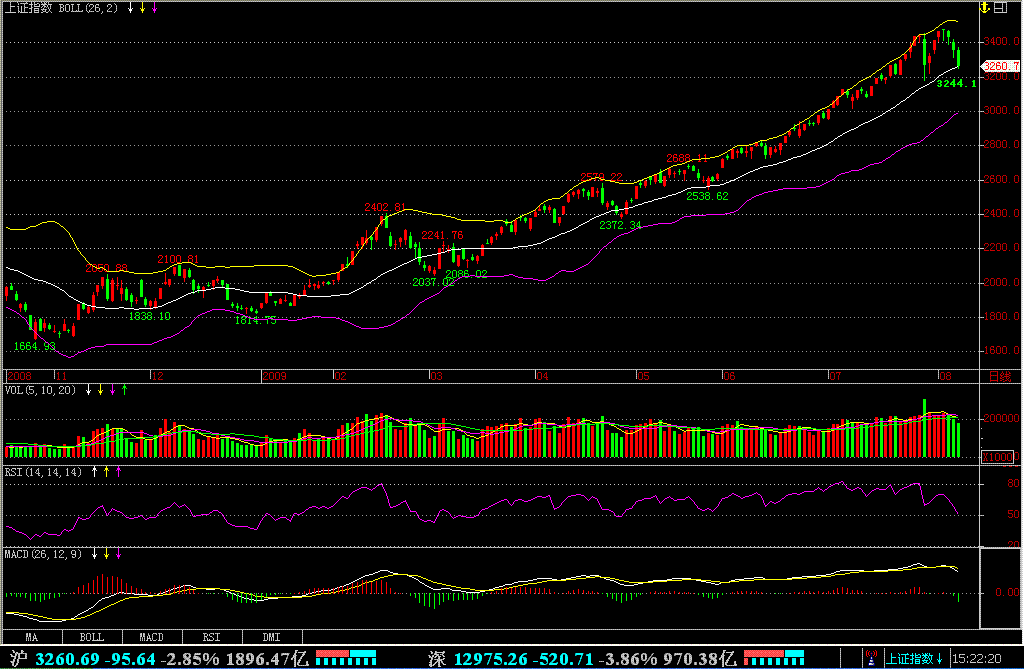This screenshot has height=669, width=1024.
Task: Click the window layout grid icon
Action: (x=1000, y=8)
